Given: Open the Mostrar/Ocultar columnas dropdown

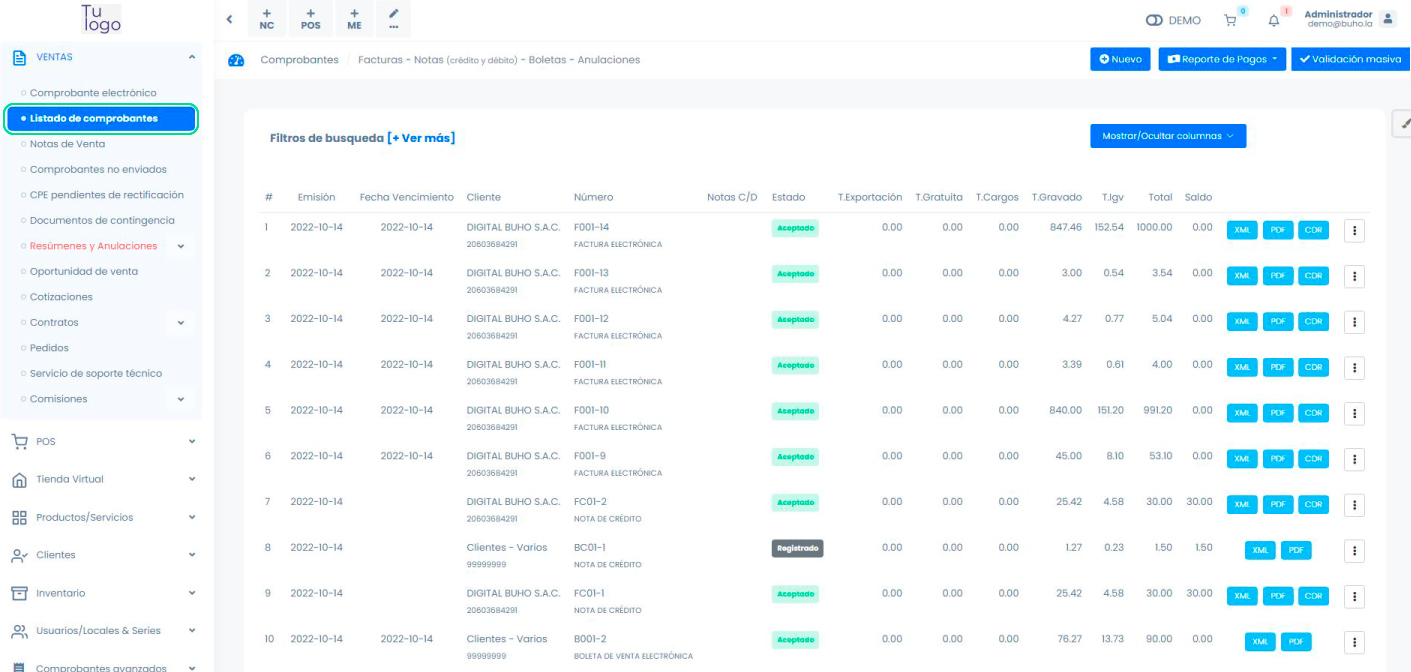Looking at the screenshot, I should click(x=1167, y=136).
